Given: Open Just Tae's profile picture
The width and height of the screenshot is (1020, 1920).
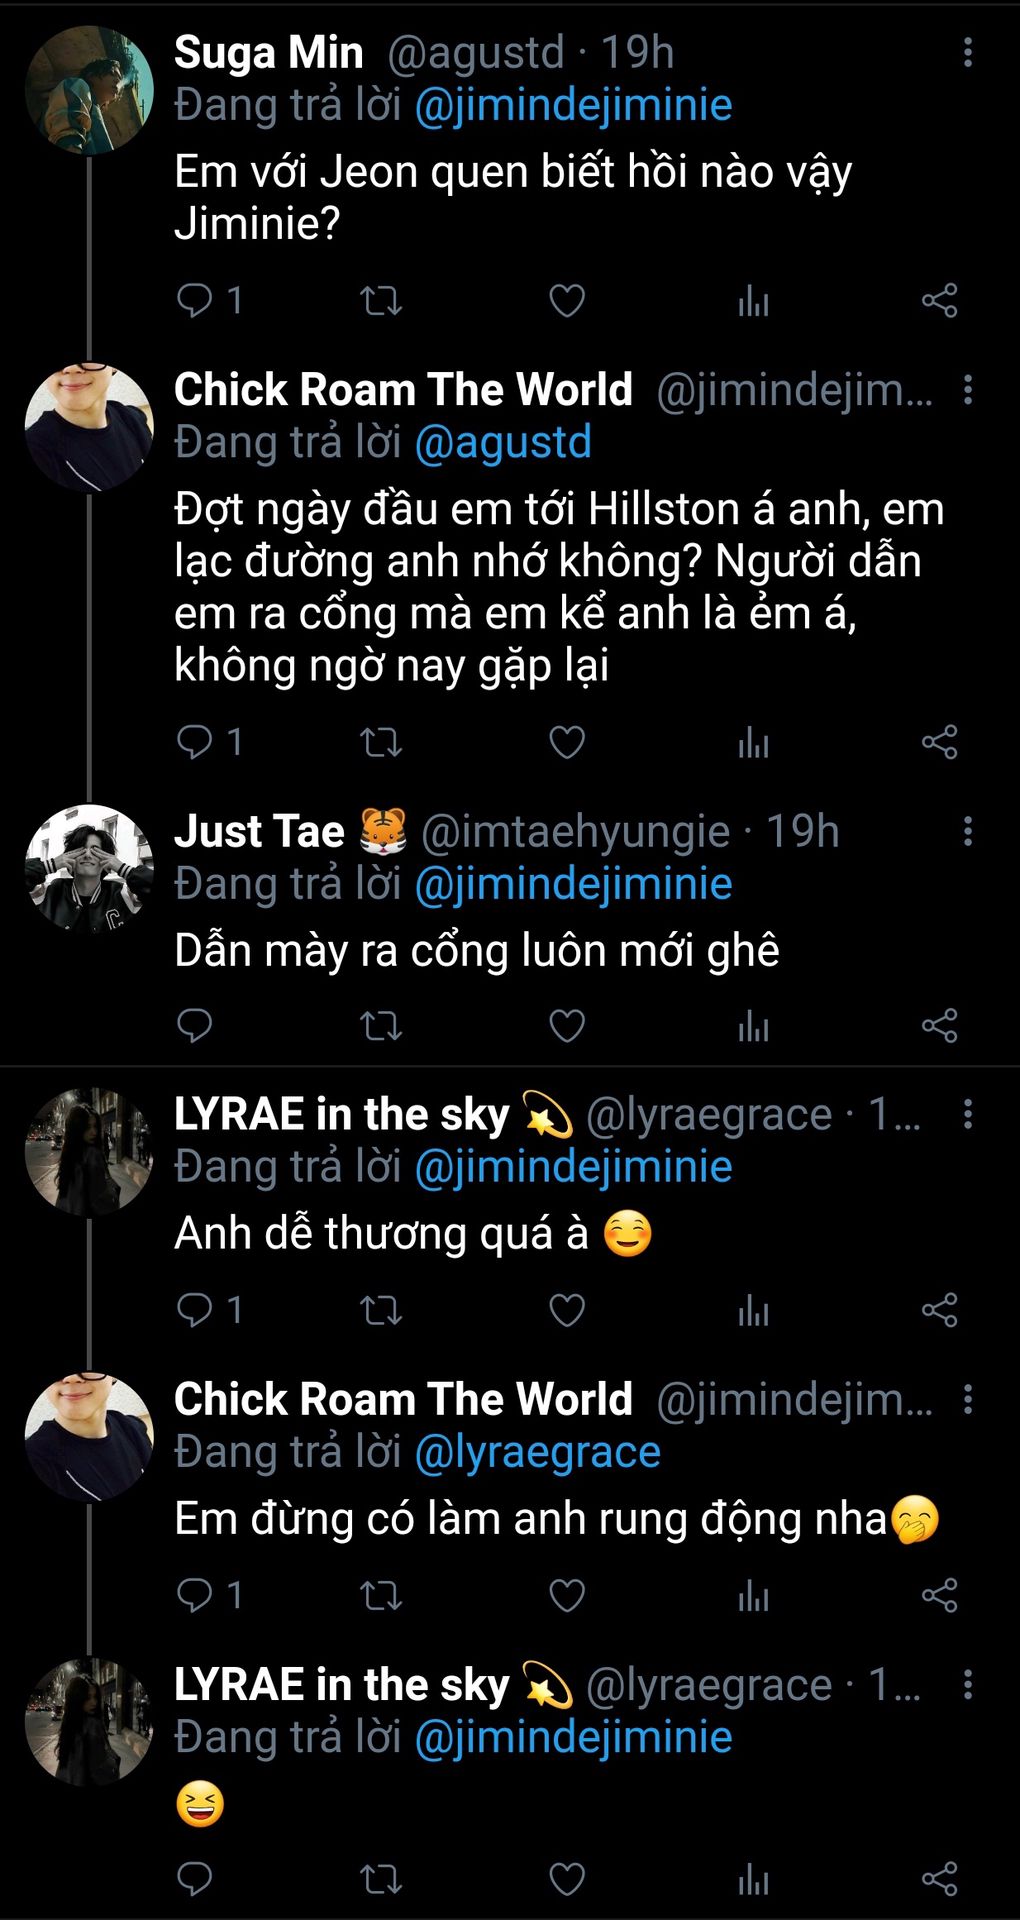Looking at the screenshot, I should point(89,868).
